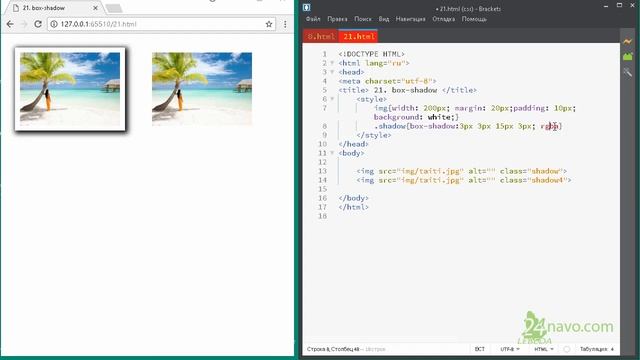Close the 21. box-shadow browser tab
Screen dimensions: 640x360
(x=95, y=8)
